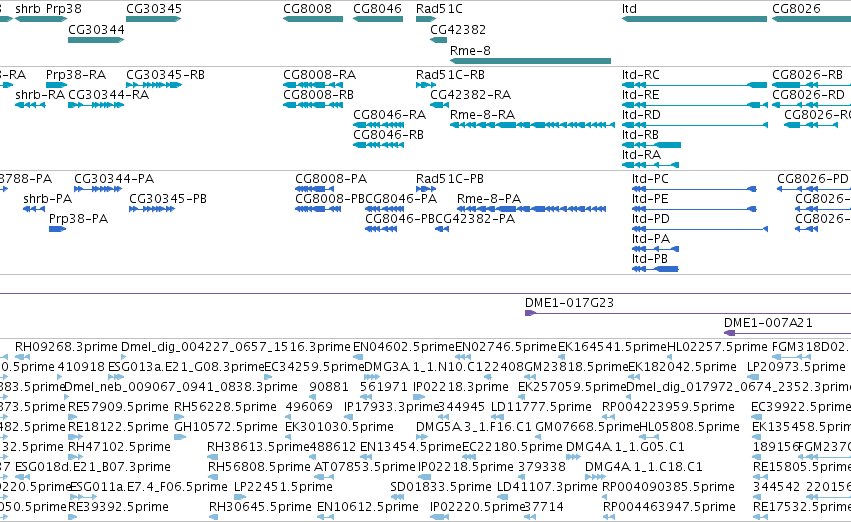Click the LP22451.5prime EST
The width and height of the screenshot is (851, 522).
pyautogui.click(x=239, y=497)
